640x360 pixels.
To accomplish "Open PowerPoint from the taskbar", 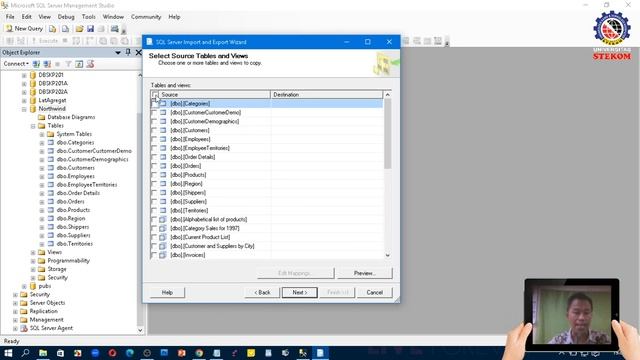I will [182, 353].
